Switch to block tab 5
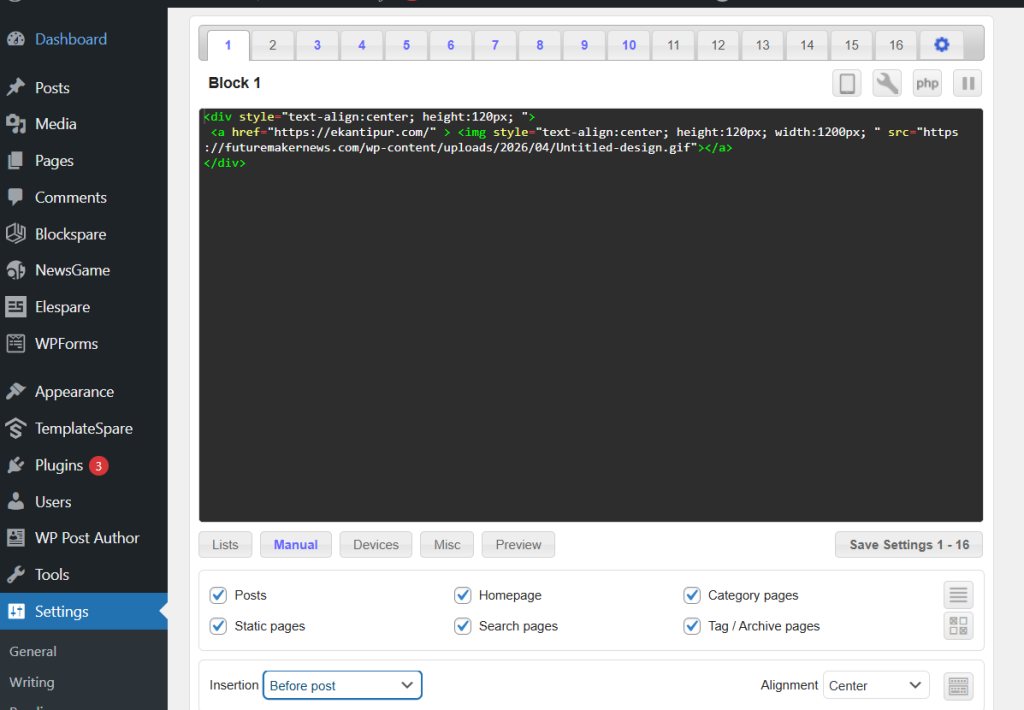 [x=406, y=45]
